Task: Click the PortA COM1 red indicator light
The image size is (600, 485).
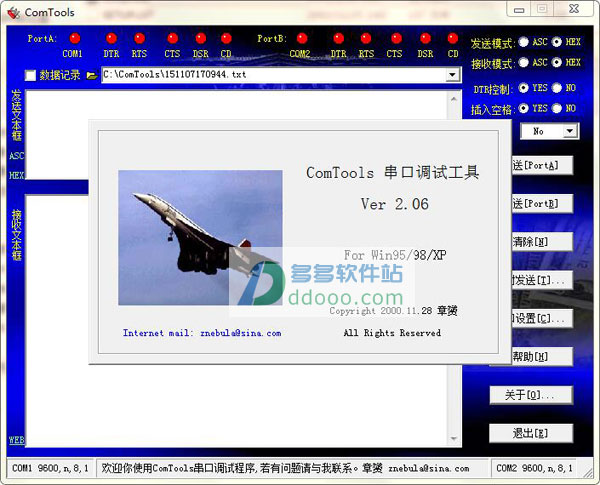Action: point(75,38)
